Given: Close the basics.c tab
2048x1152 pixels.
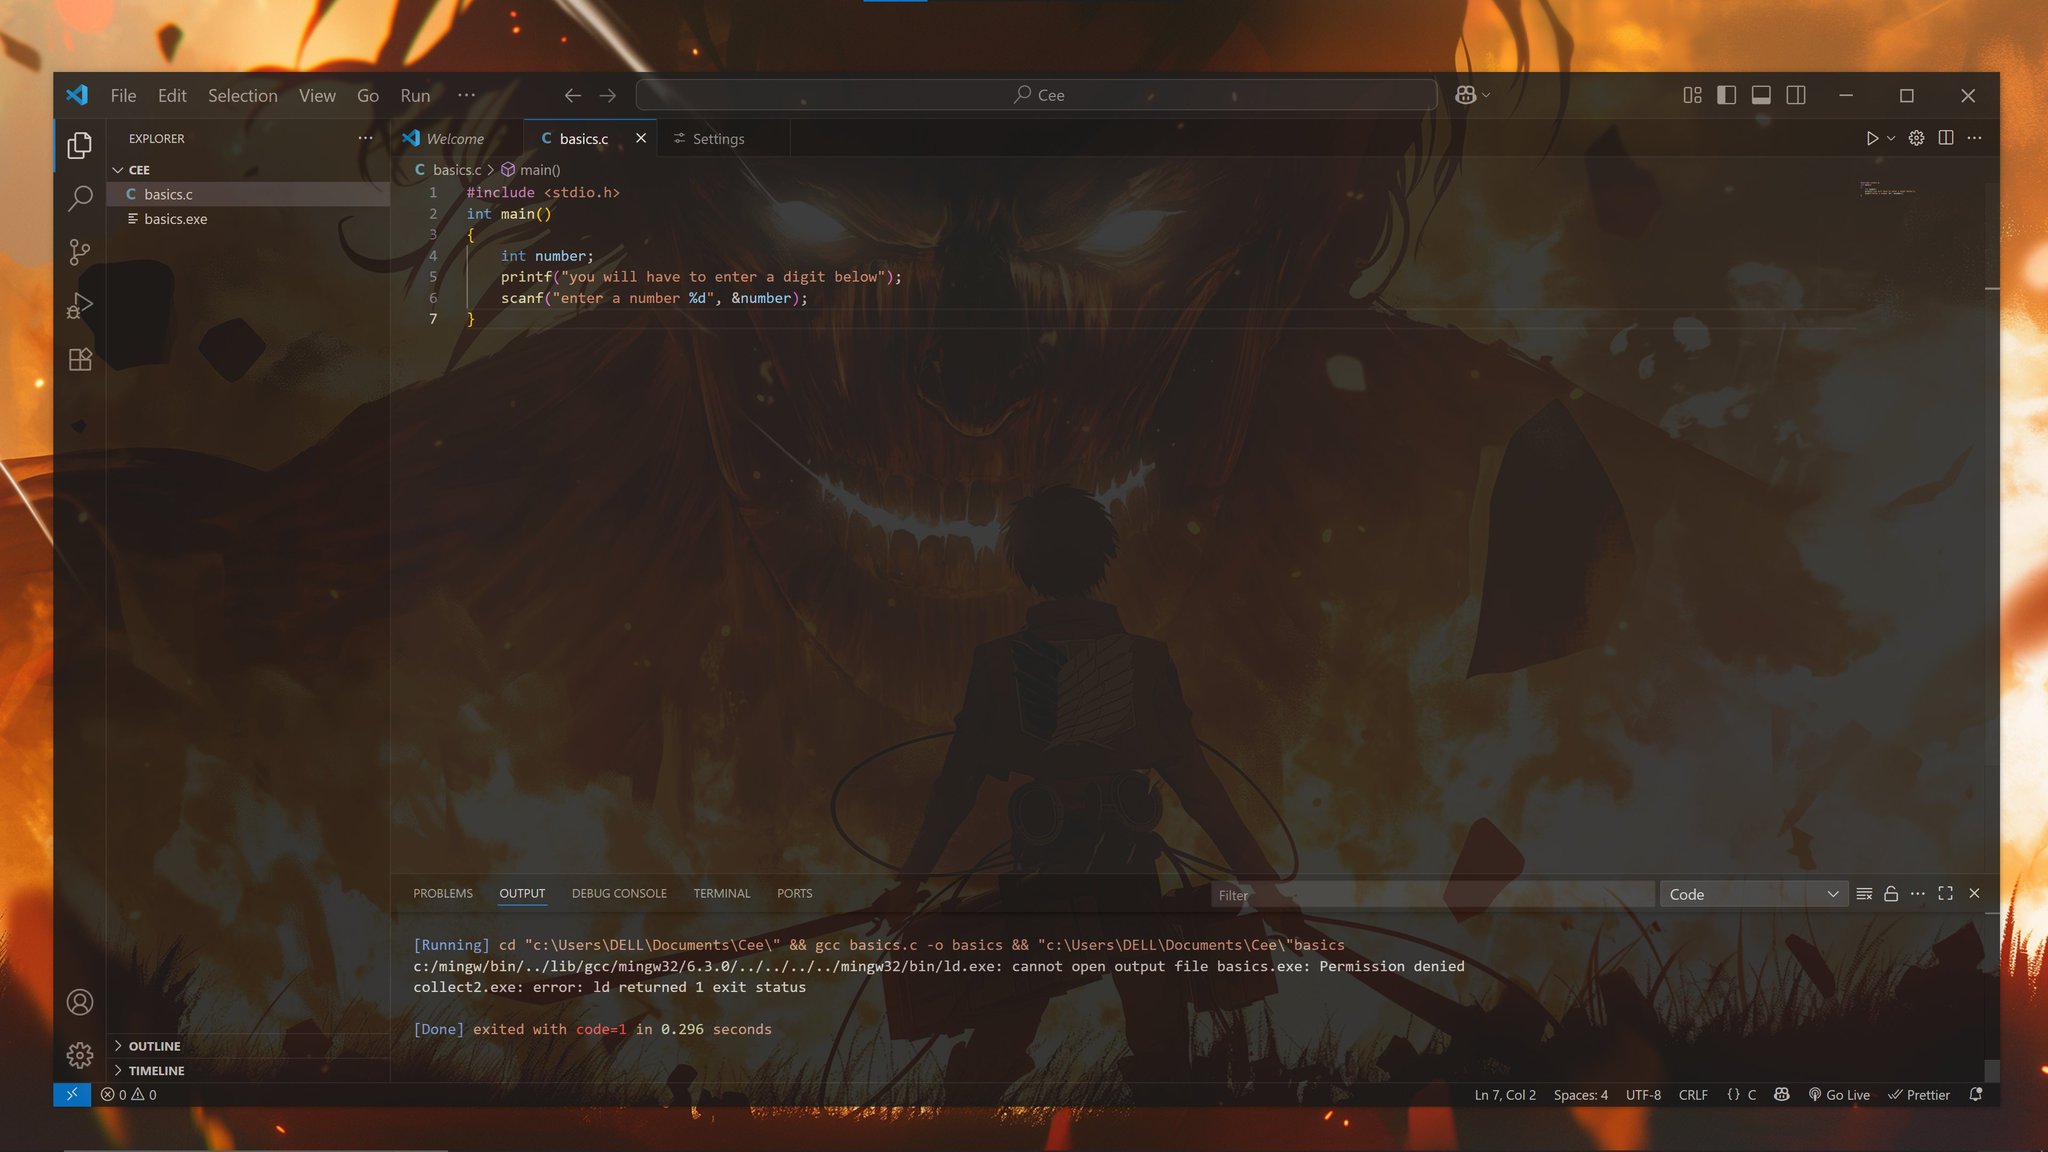Looking at the screenshot, I should click(x=641, y=138).
